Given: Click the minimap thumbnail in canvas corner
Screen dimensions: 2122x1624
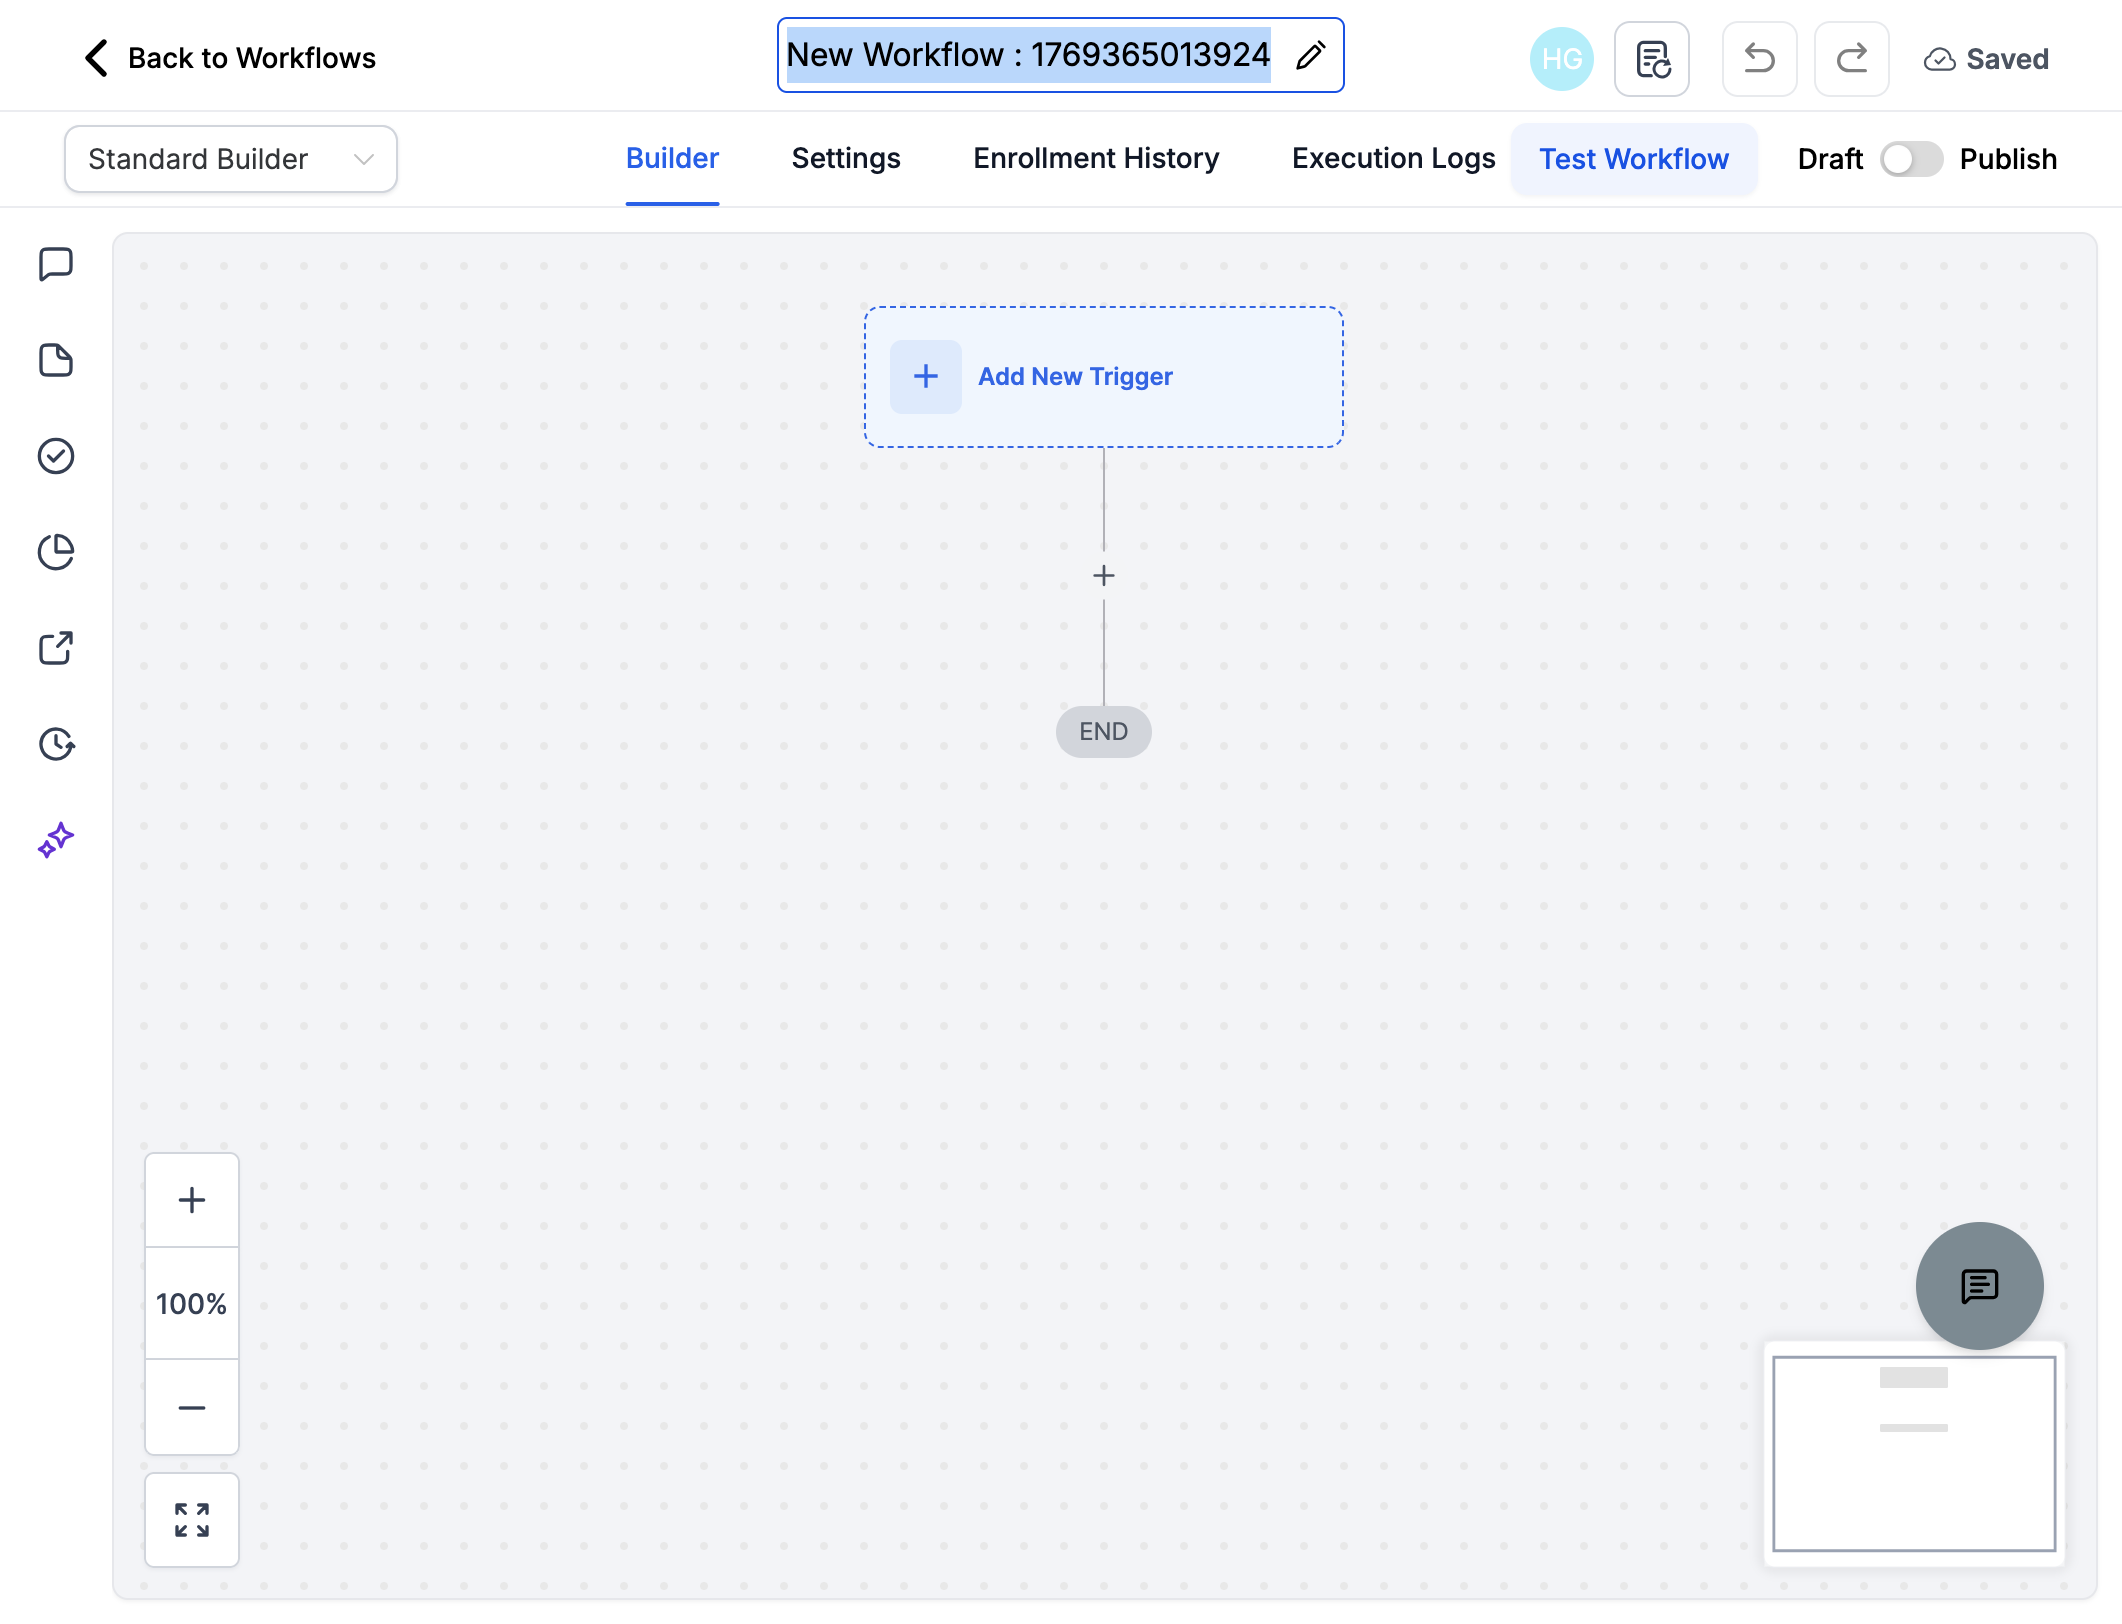Looking at the screenshot, I should click(1914, 1454).
